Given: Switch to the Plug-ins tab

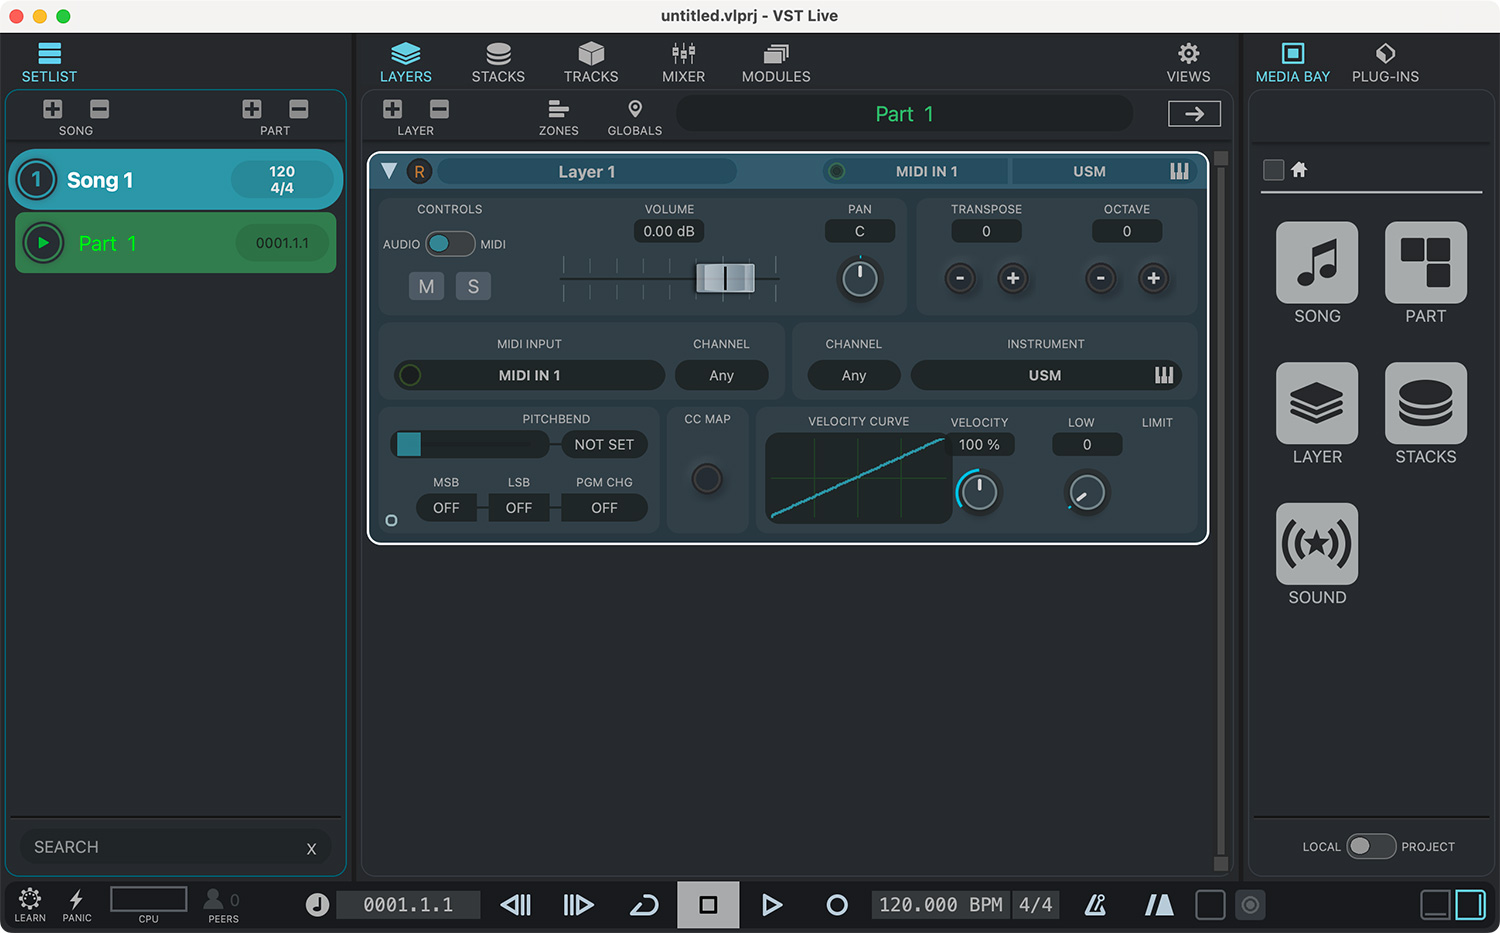Looking at the screenshot, I should [1385, 60].
